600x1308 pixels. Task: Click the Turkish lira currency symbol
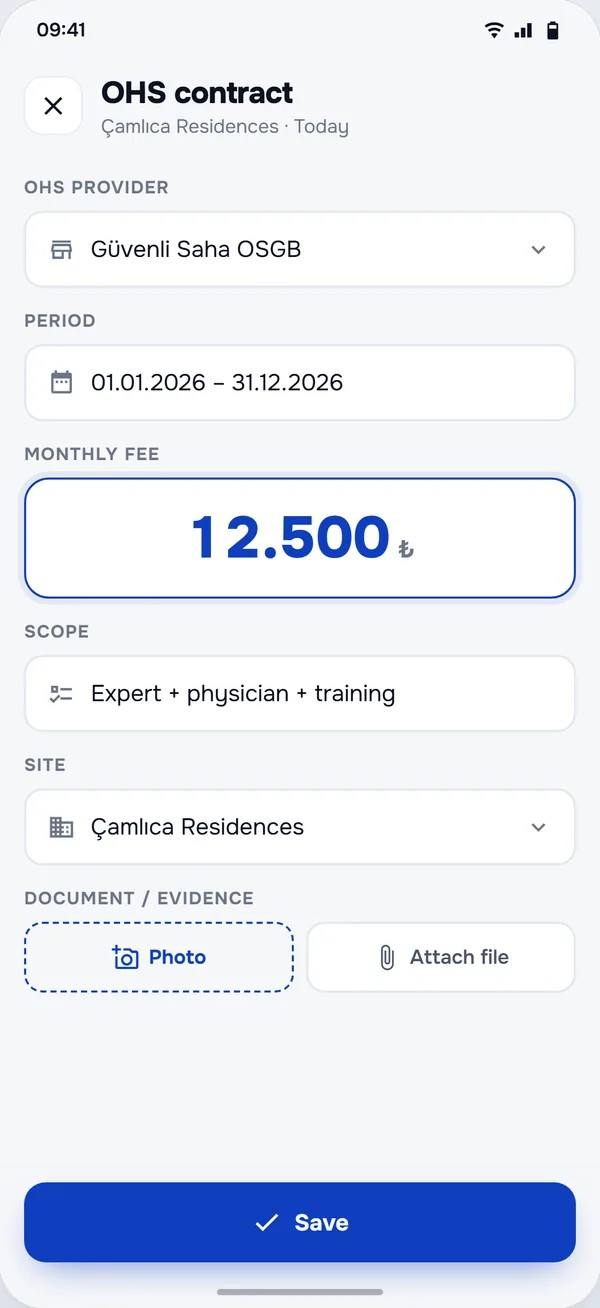405,548
